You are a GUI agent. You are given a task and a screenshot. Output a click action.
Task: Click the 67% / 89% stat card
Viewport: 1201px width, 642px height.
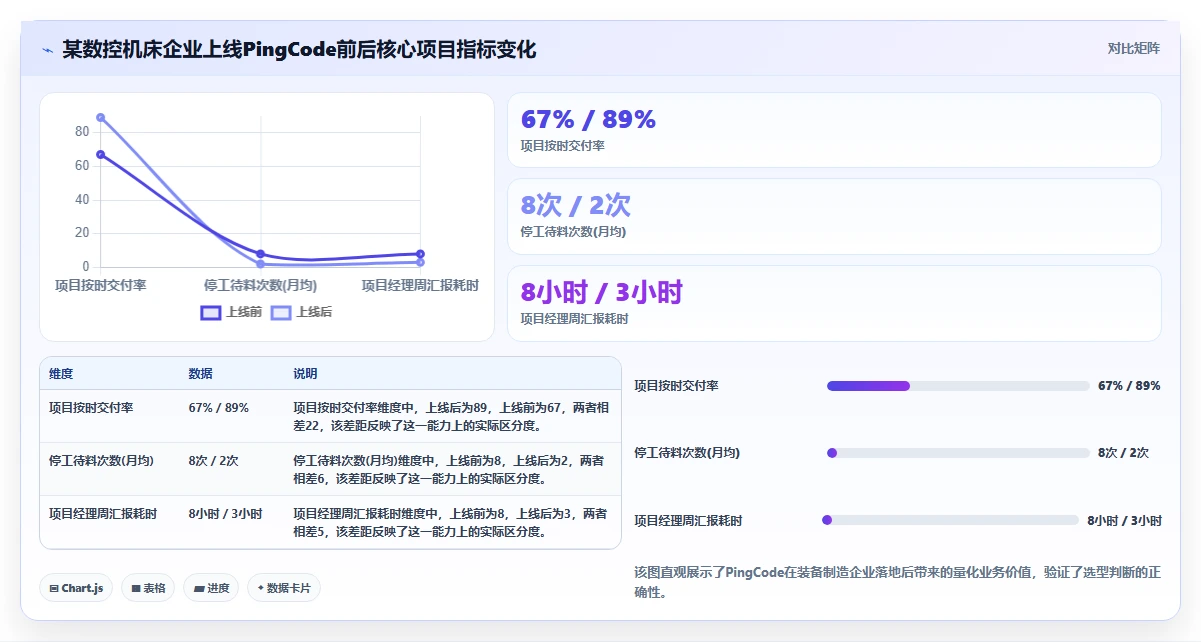tap(834, 130)
